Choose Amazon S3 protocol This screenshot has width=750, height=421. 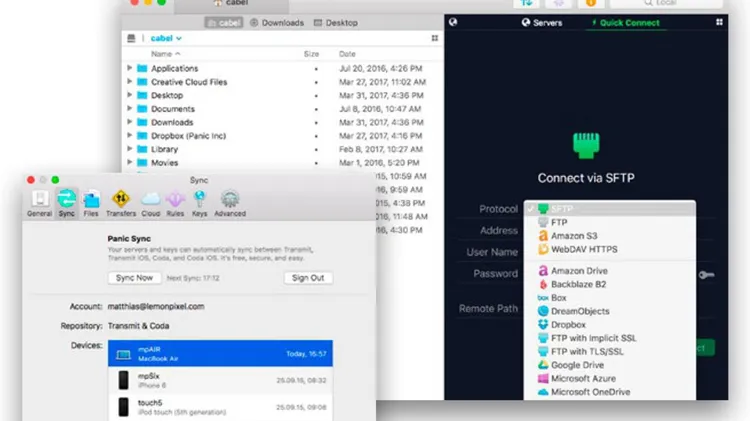610,236
